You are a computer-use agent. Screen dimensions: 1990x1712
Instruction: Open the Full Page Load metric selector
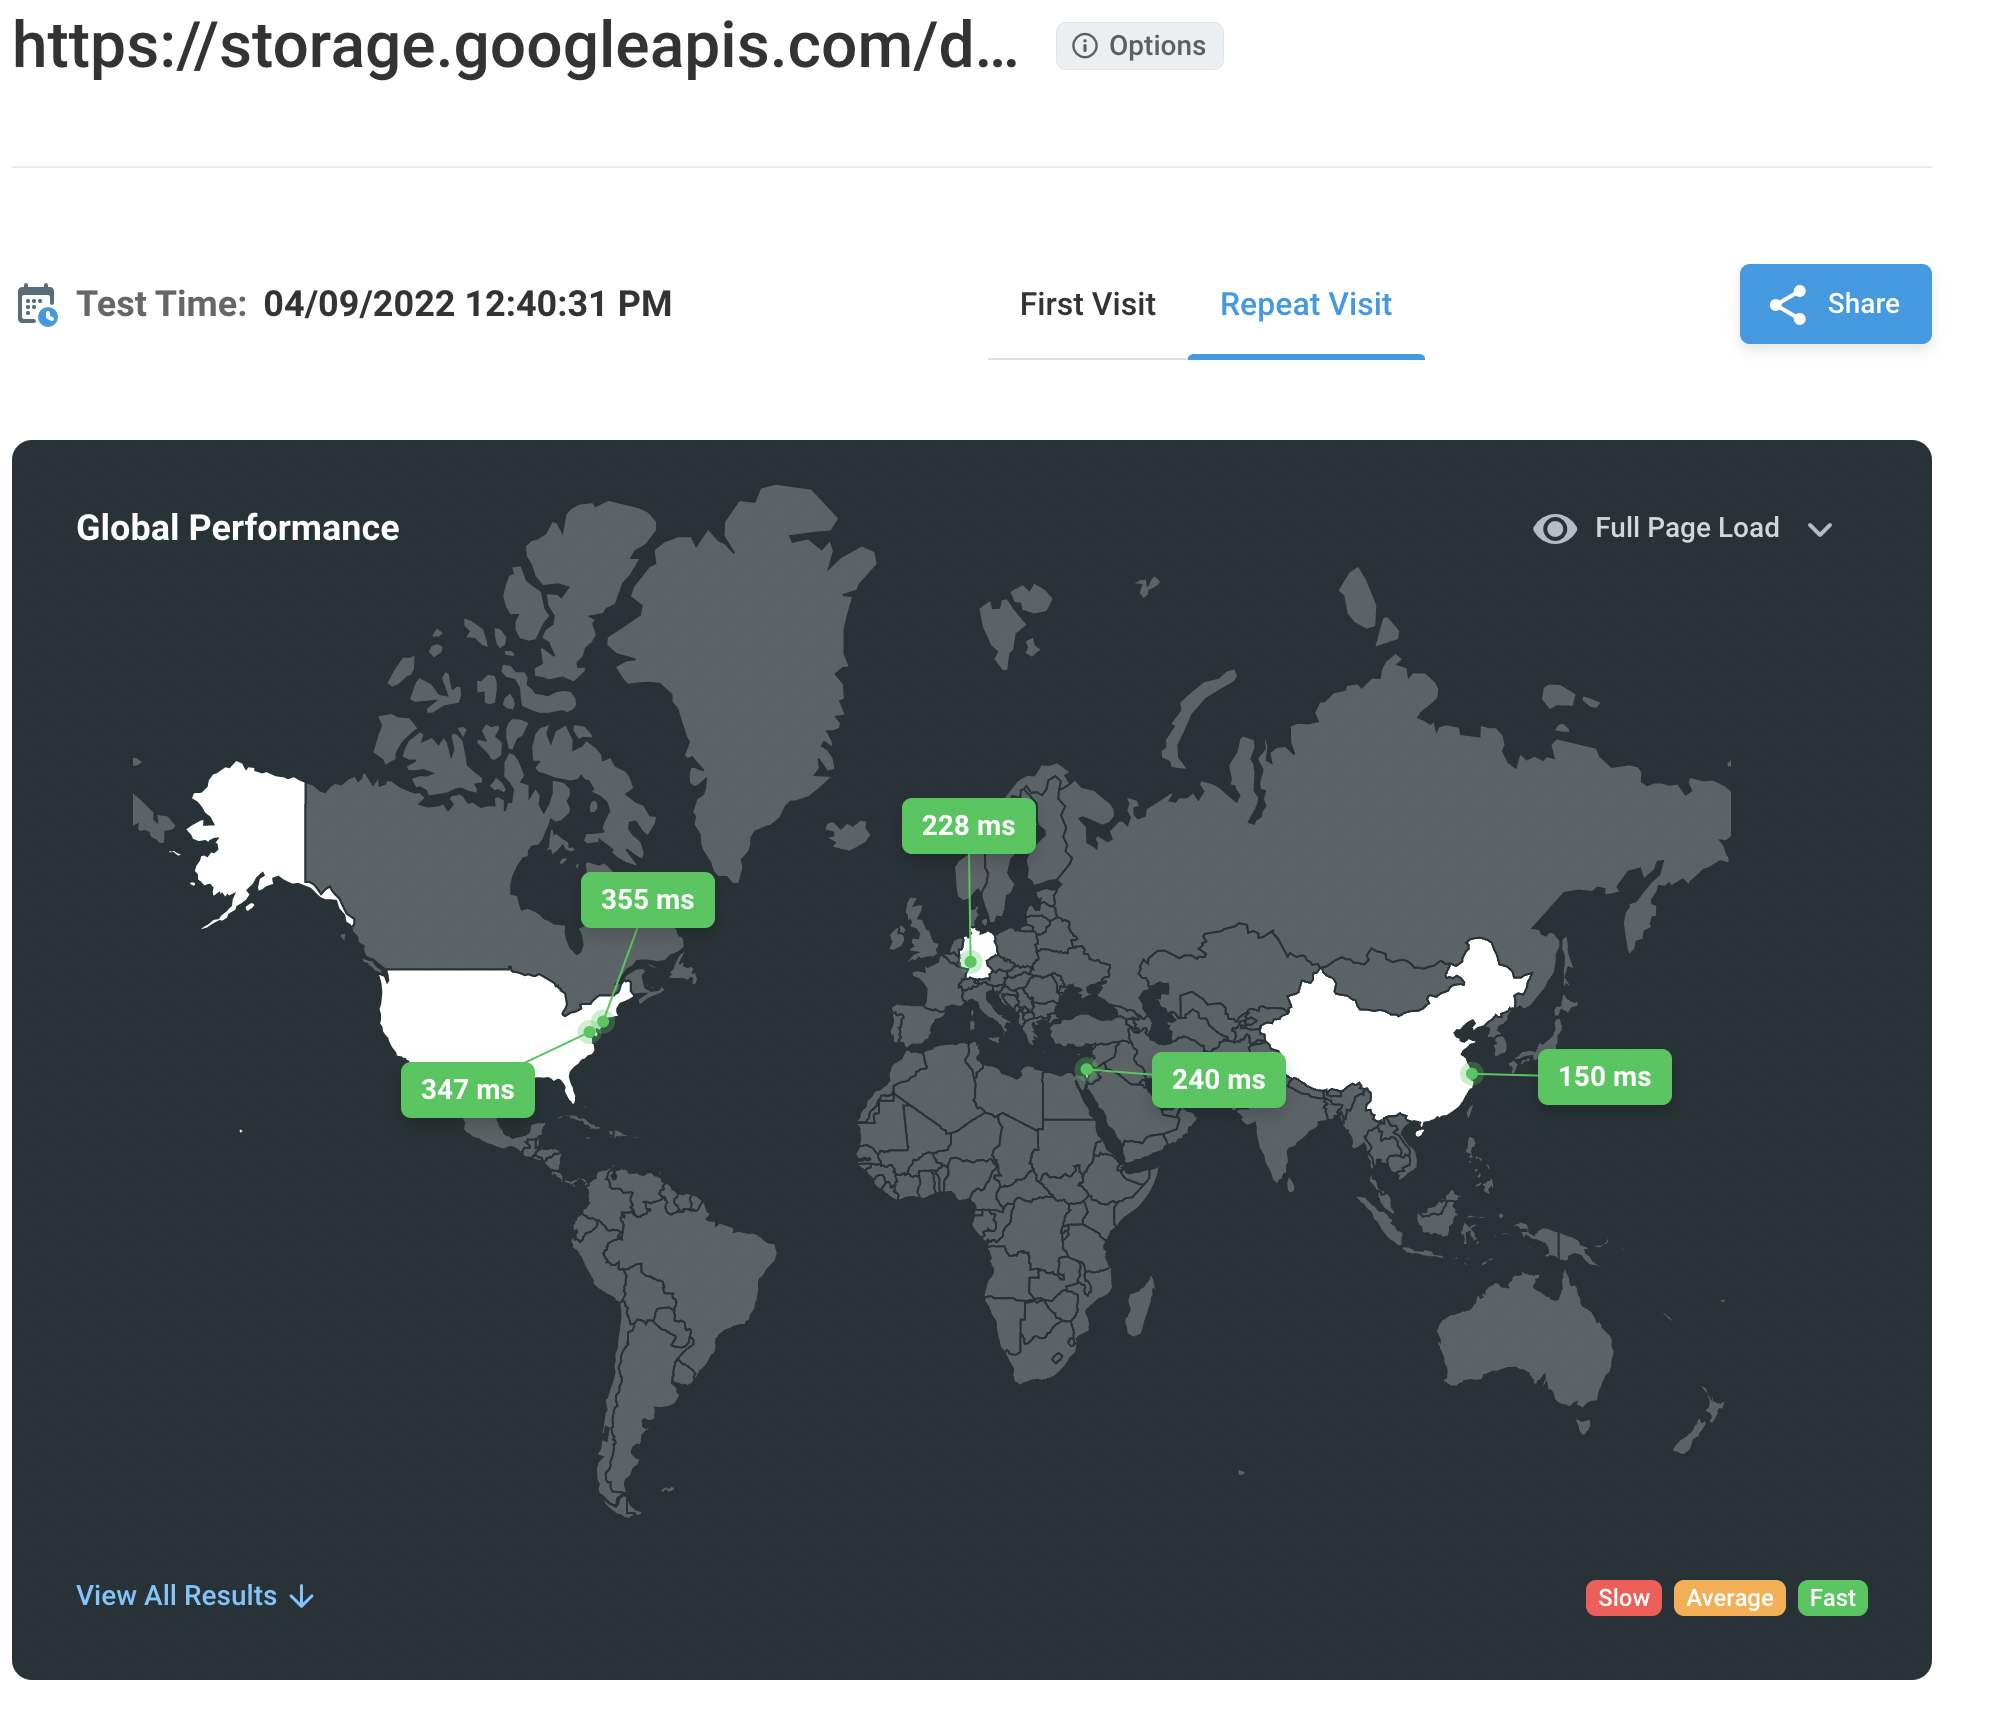[x=1687, y=528]
